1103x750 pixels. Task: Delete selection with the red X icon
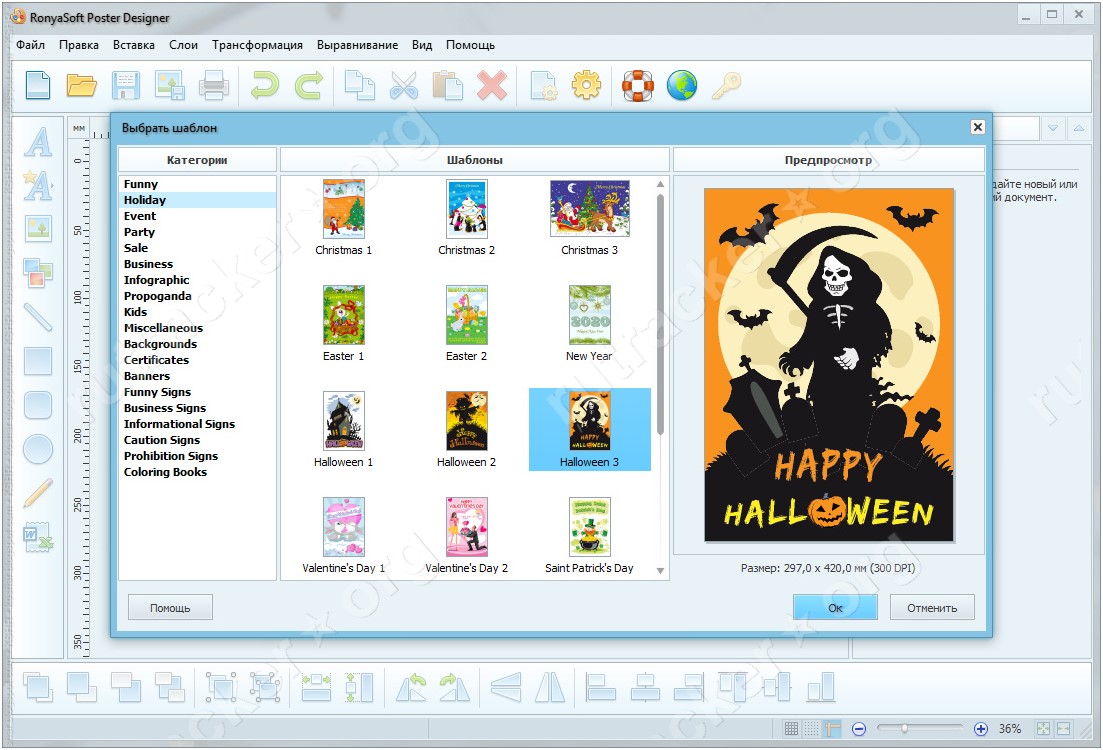pyautogui.click(x=492, y=85)
